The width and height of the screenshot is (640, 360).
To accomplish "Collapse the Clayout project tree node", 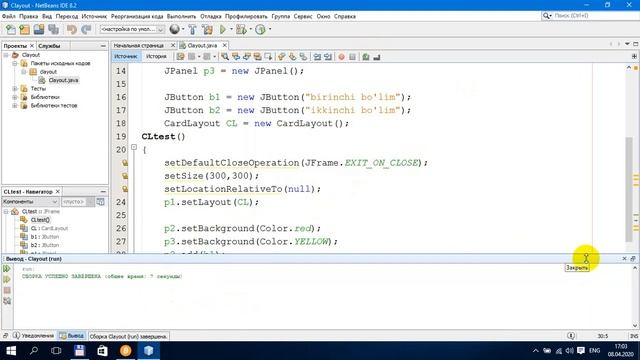I will [x=6, y=55].
